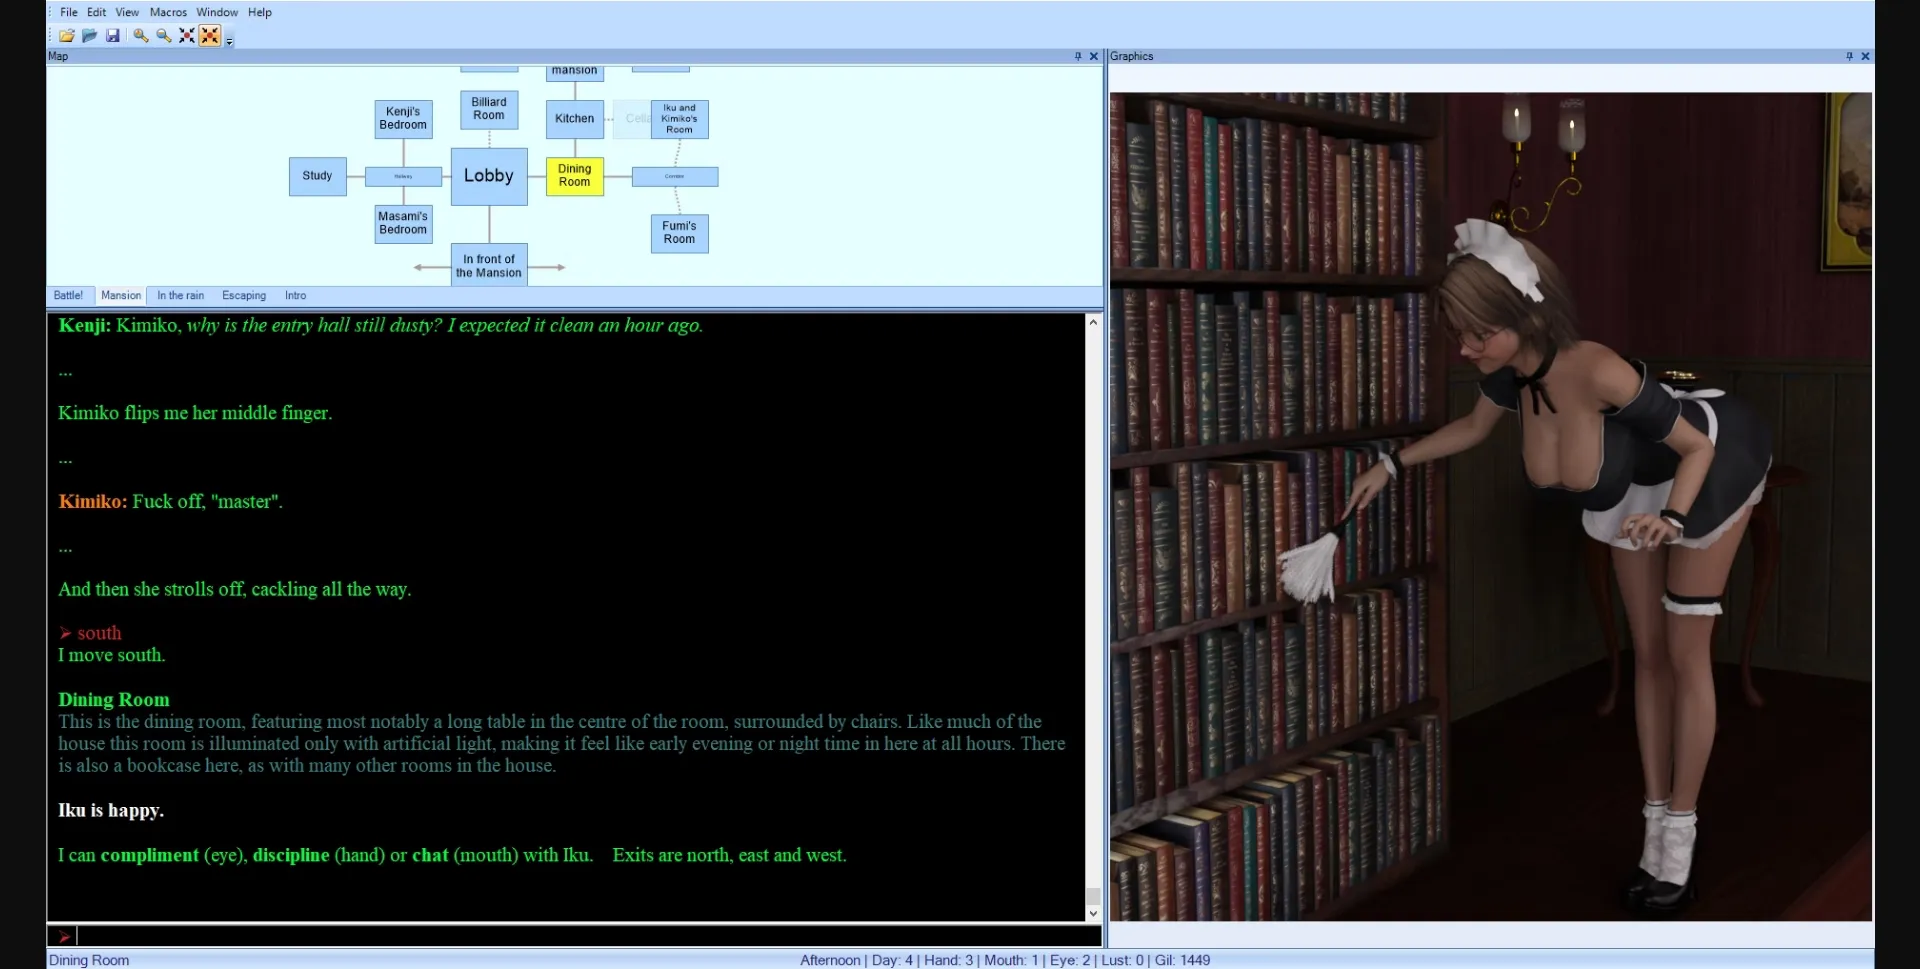Viewport: 1920px width, 969px height.
Task: Toggle auto-hide pin on Graphics panel
Action: pyautogui.click(x=1849, y=56)
